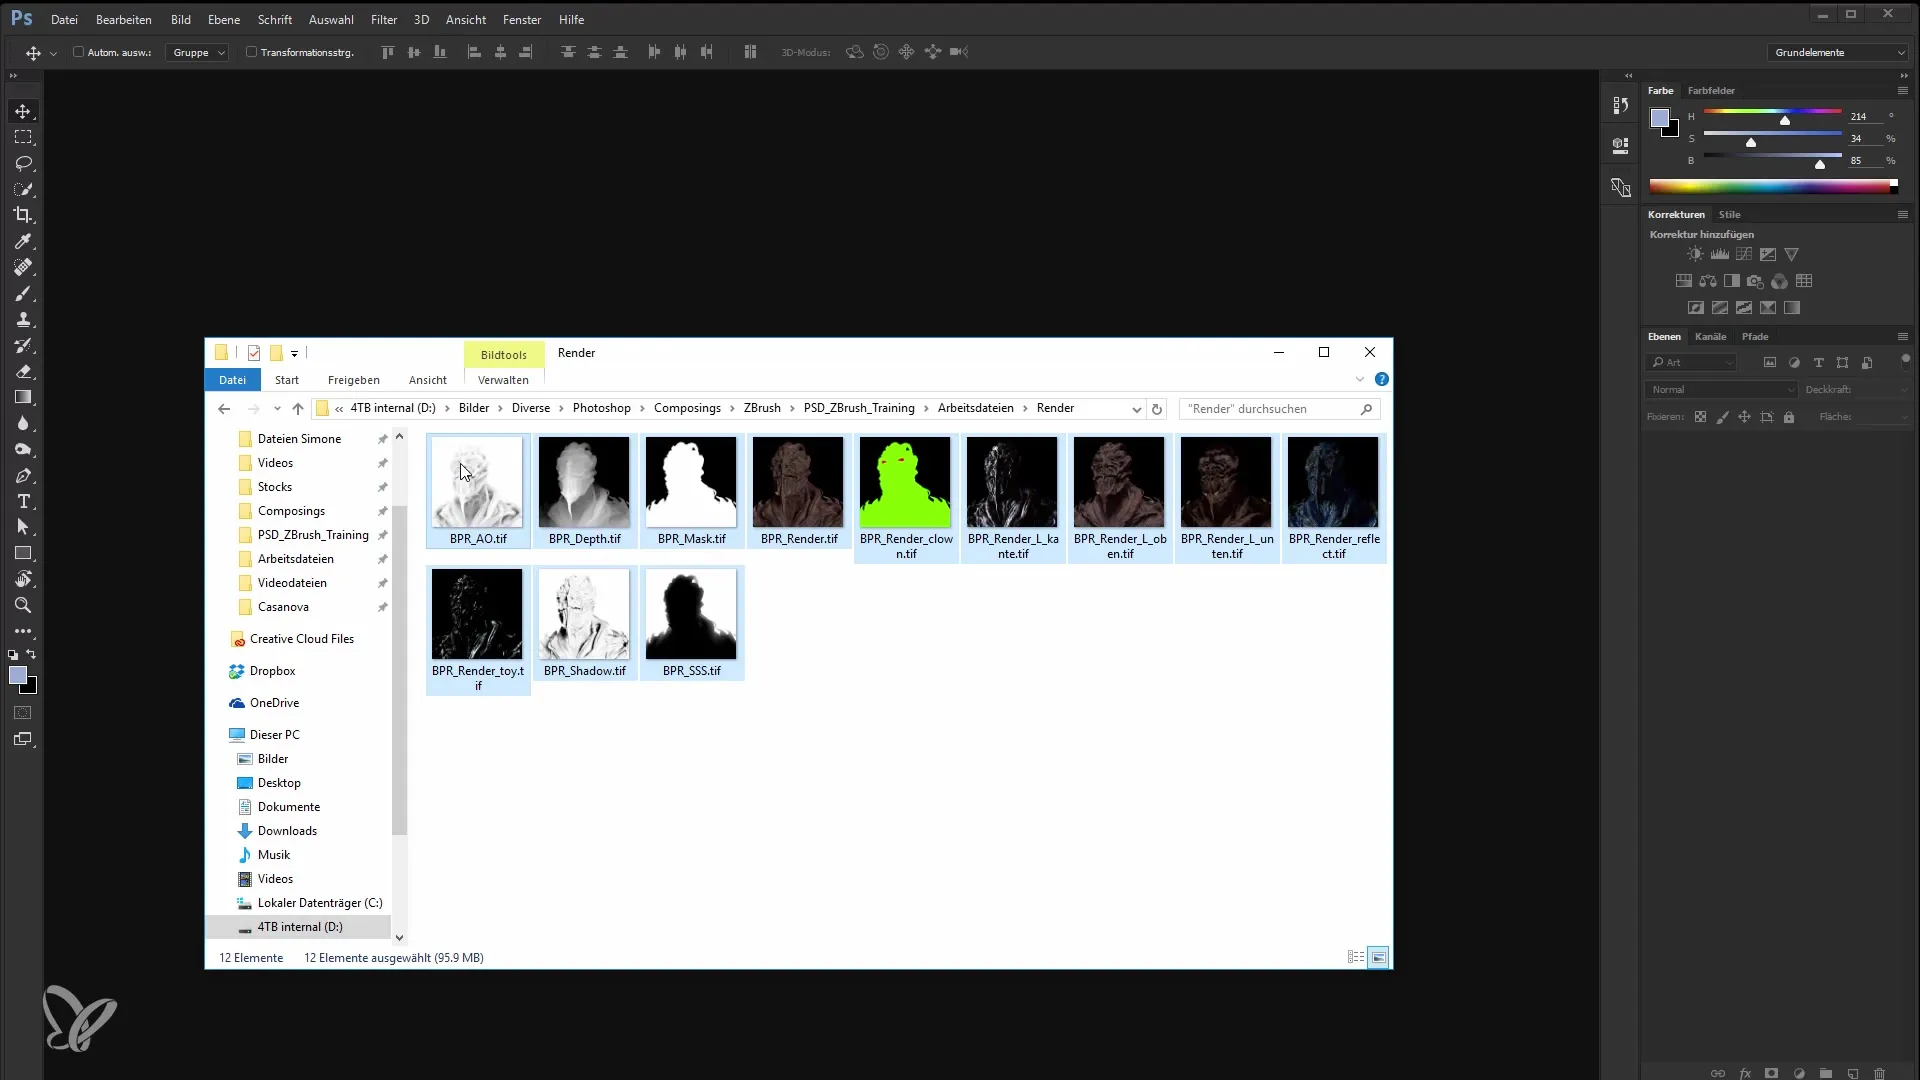Screen dimensions: 1920x1080
Task: Enable Transformation strip checkbox
Action: click(252, 51)
